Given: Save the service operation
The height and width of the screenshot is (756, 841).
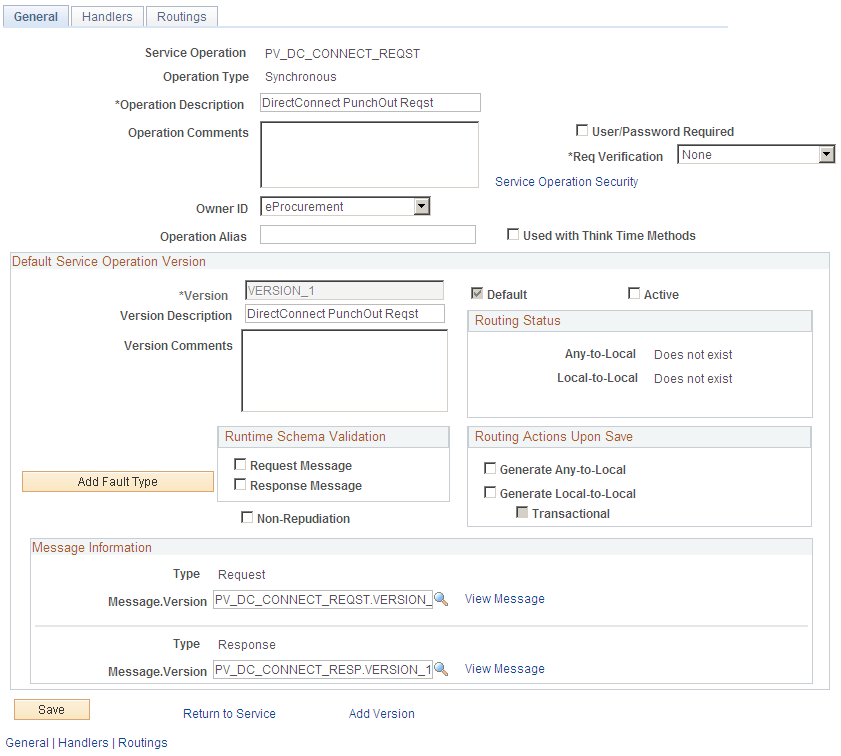Looking at the screenshot, I should (x=51, y=710).
